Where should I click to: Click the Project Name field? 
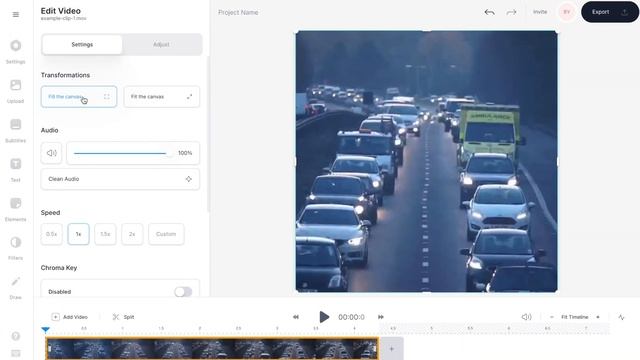(x=238, y=13)
